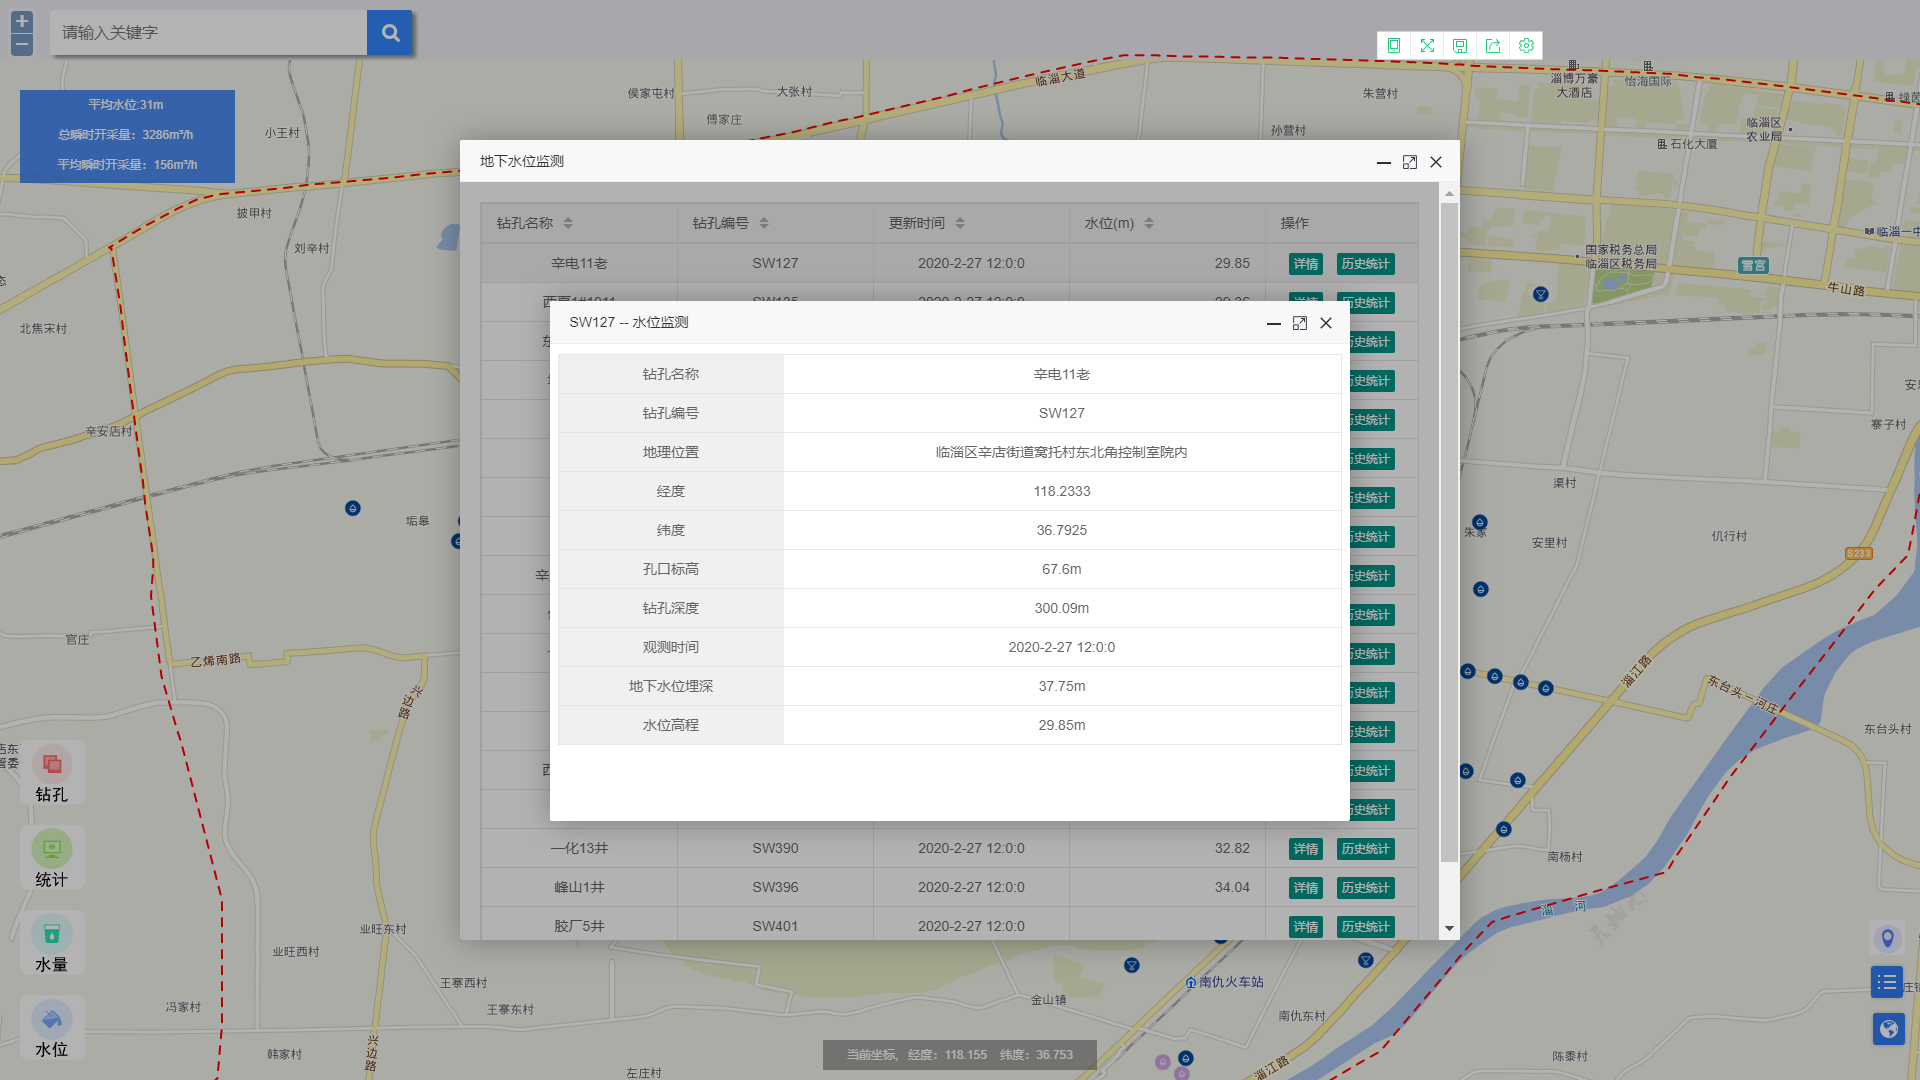Click the tablet device toolbar icon
Viewport: 1920px width, 1080px height.
(1394, 46)
